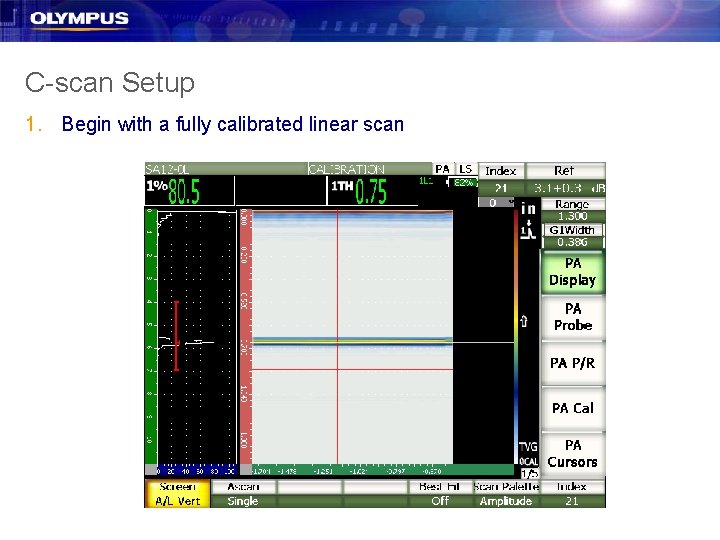The height and width of the screenshot is (540, 720).
Task: Click the amplitude color palette bar
Action: click(x=516, y=338)
